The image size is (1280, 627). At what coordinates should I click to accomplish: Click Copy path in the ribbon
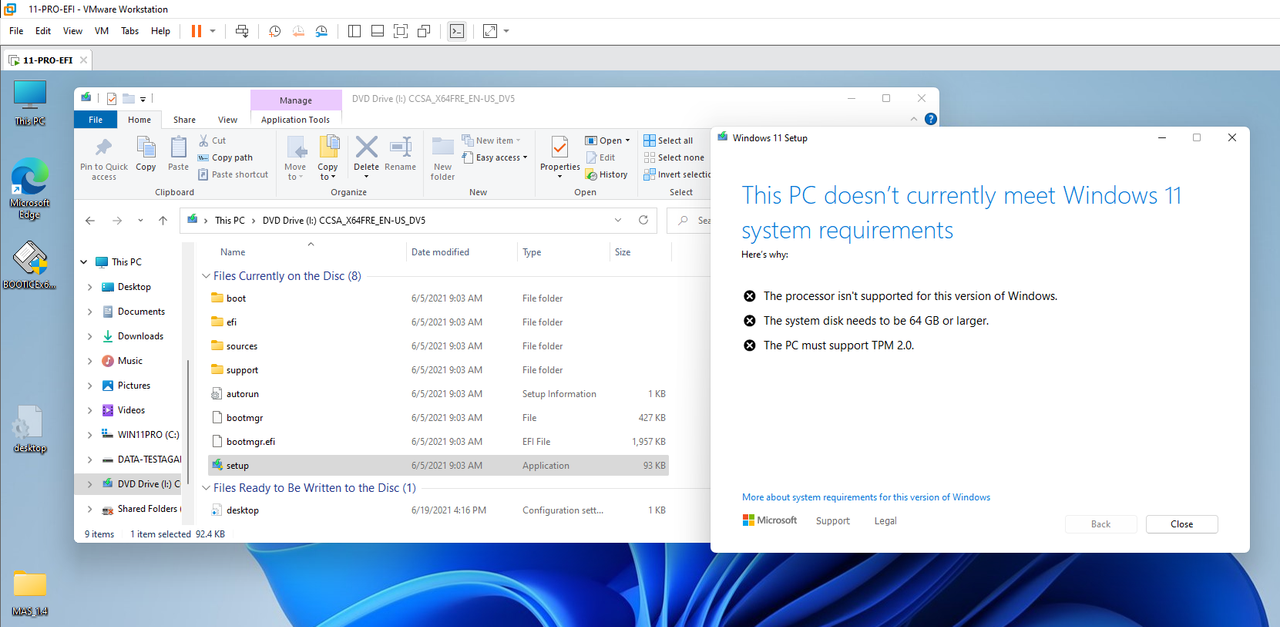[x=225, y=157]
